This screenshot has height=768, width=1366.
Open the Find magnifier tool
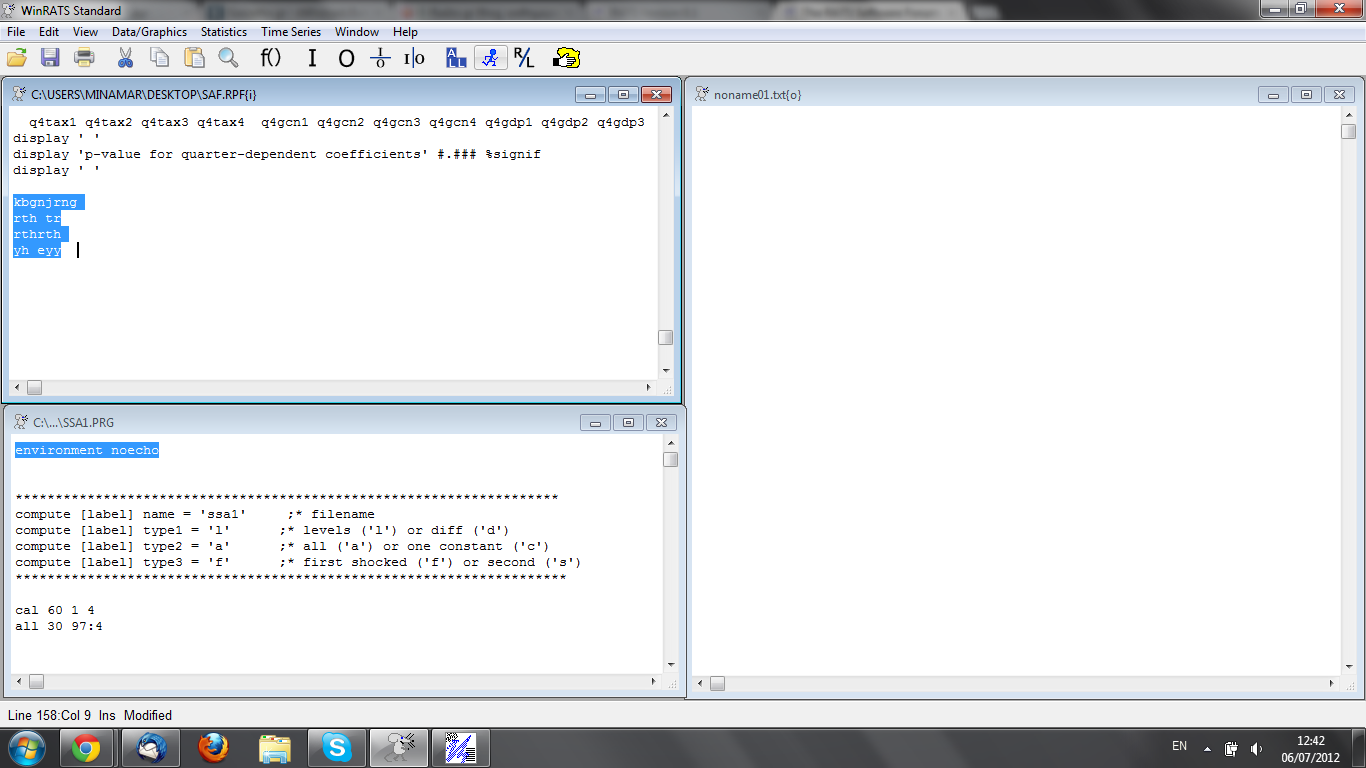(x=228, y=58)
